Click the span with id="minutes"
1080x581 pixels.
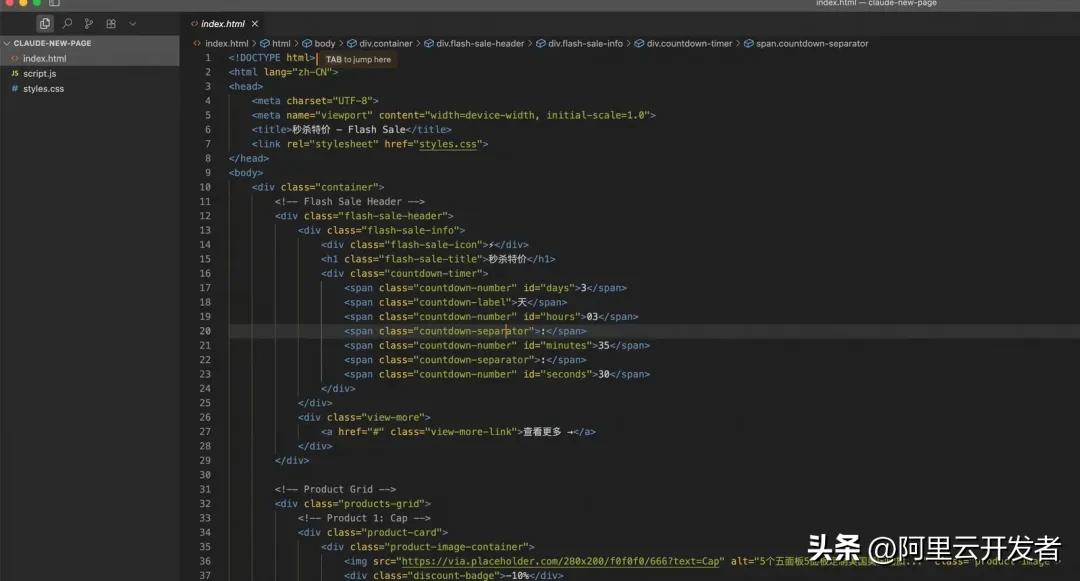click(x=497, y=346)
